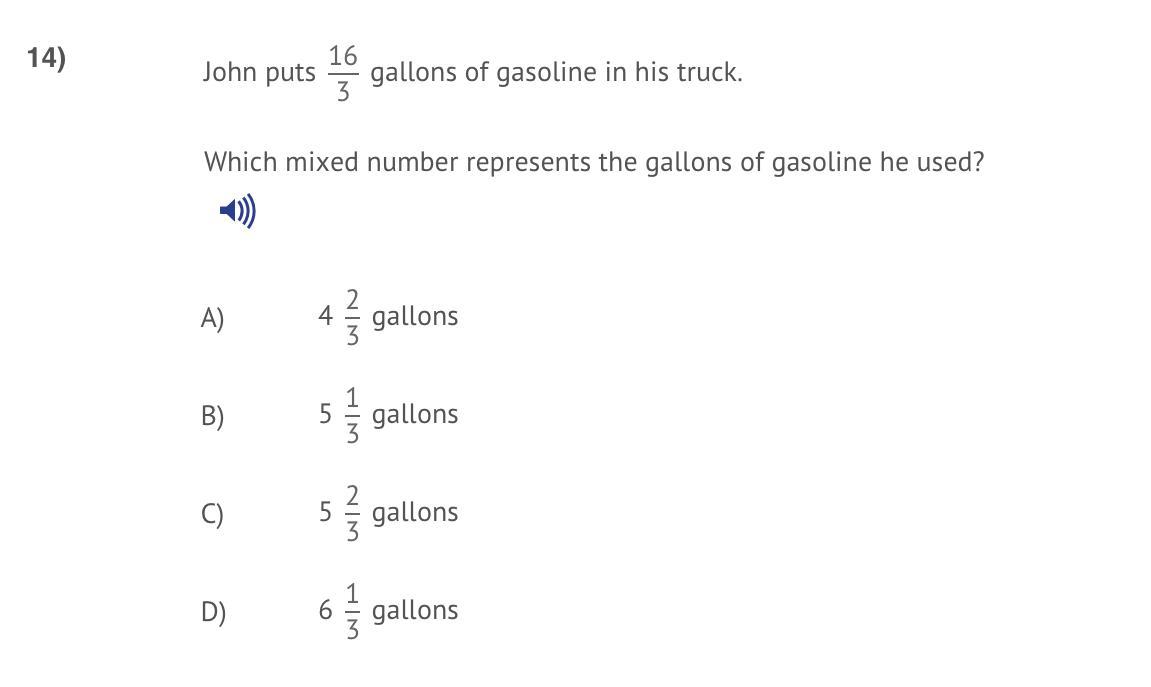1151x687 pixels.
Task: Select answer letter A)
Action: pos(212,318)
